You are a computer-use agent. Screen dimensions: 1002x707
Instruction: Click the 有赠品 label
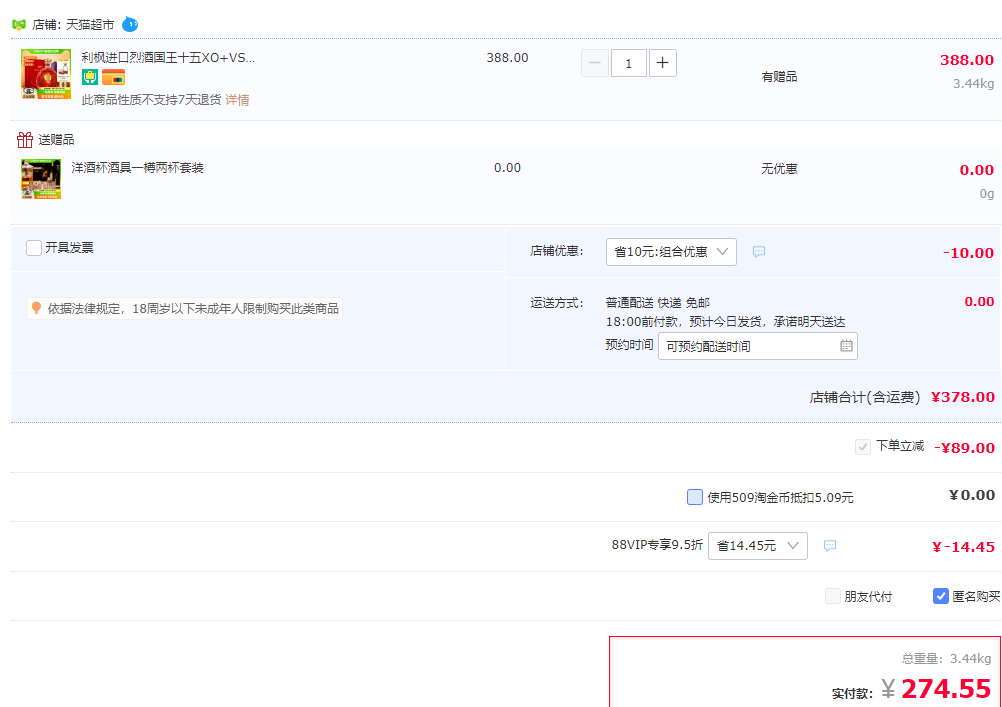[x=779, y=77]
